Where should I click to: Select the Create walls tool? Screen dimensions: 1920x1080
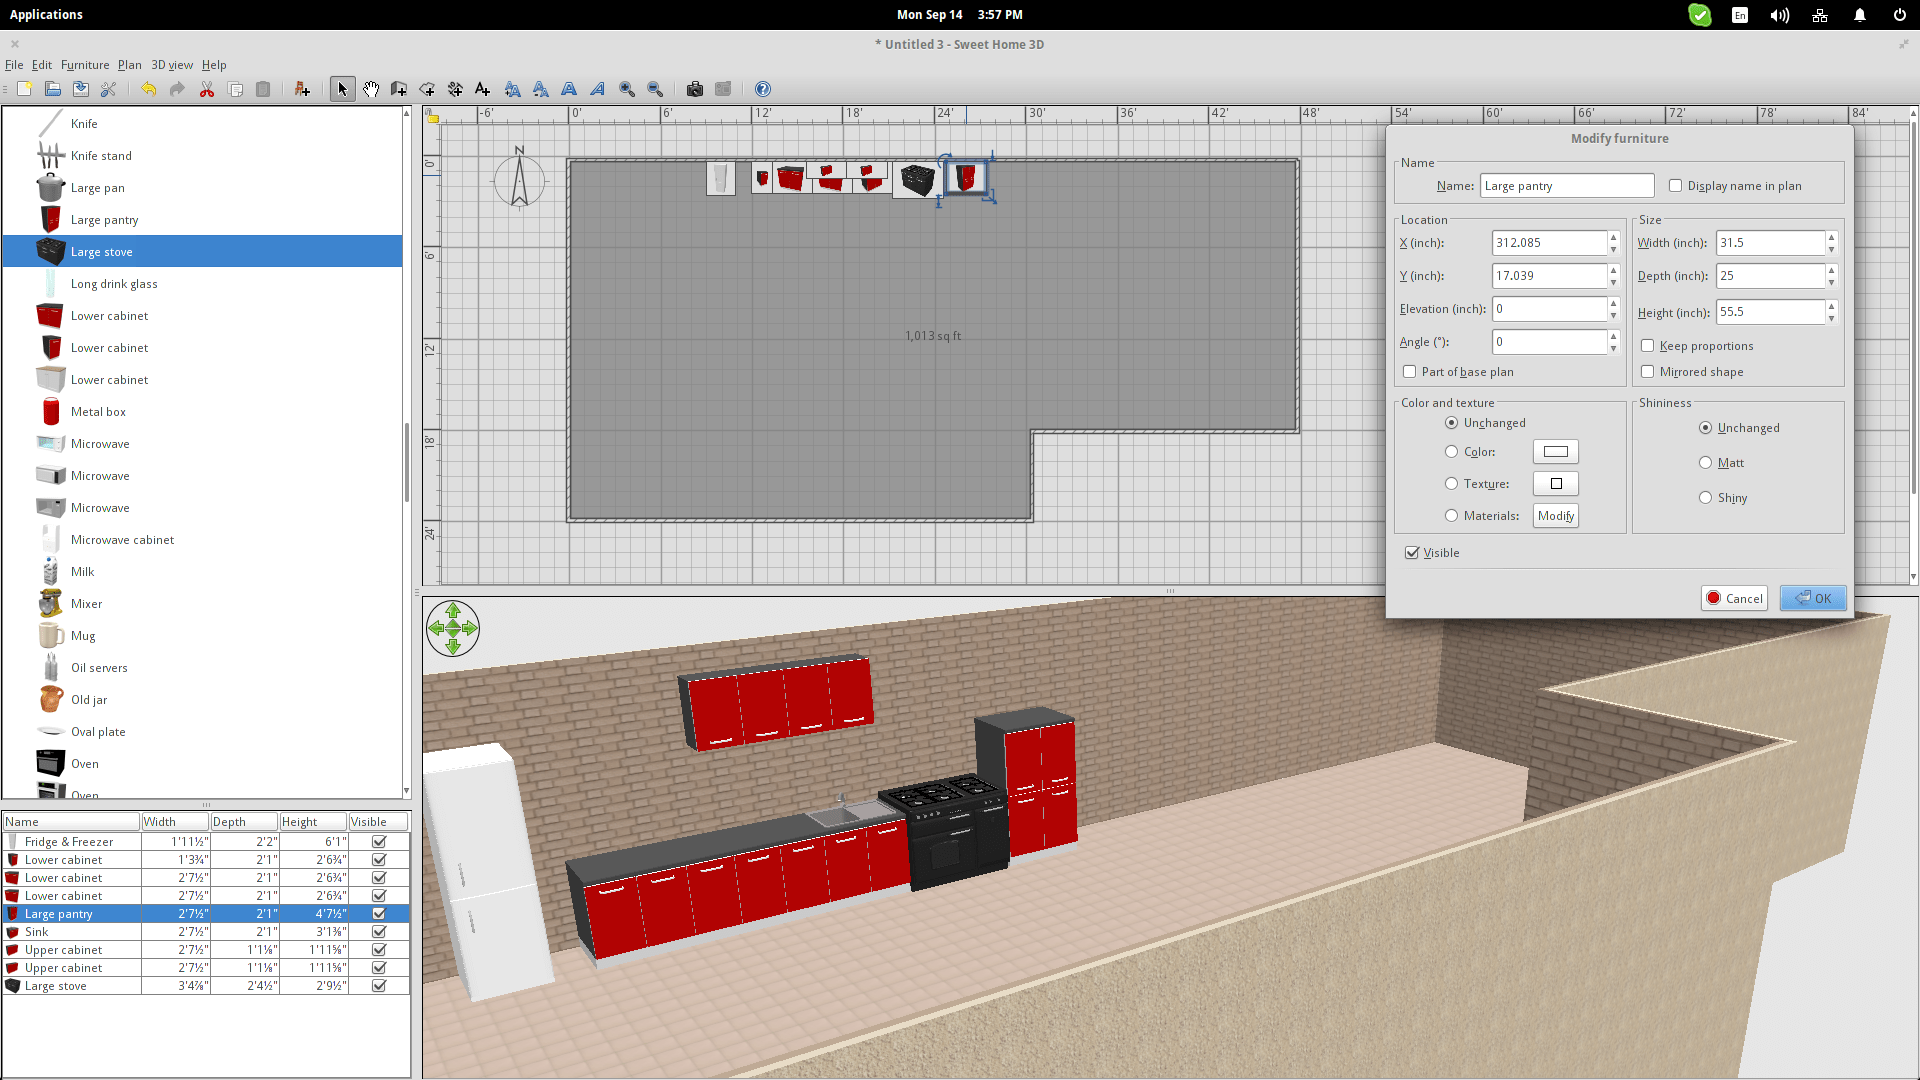click(x=399, y=89)
